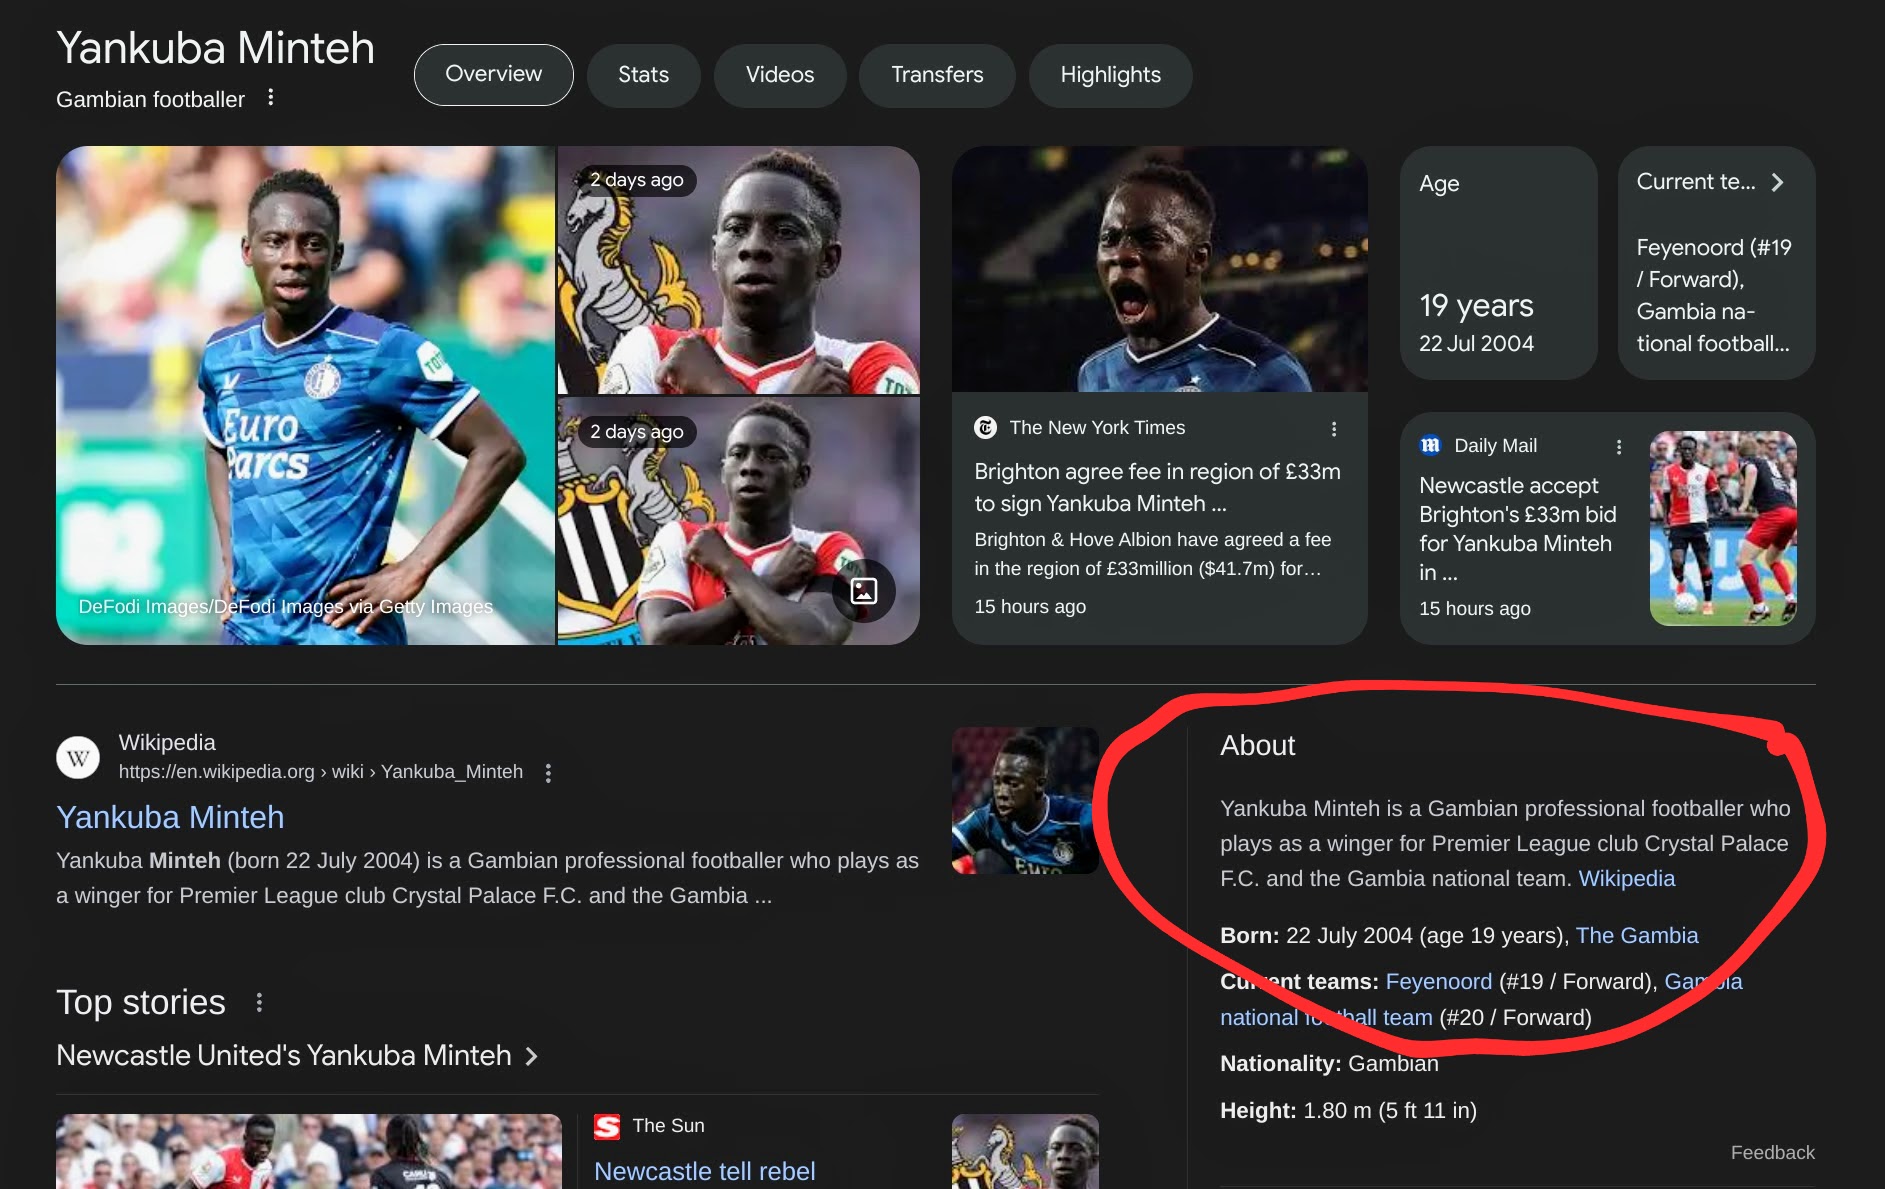Click the Top stories heading

coord(141,1002)
